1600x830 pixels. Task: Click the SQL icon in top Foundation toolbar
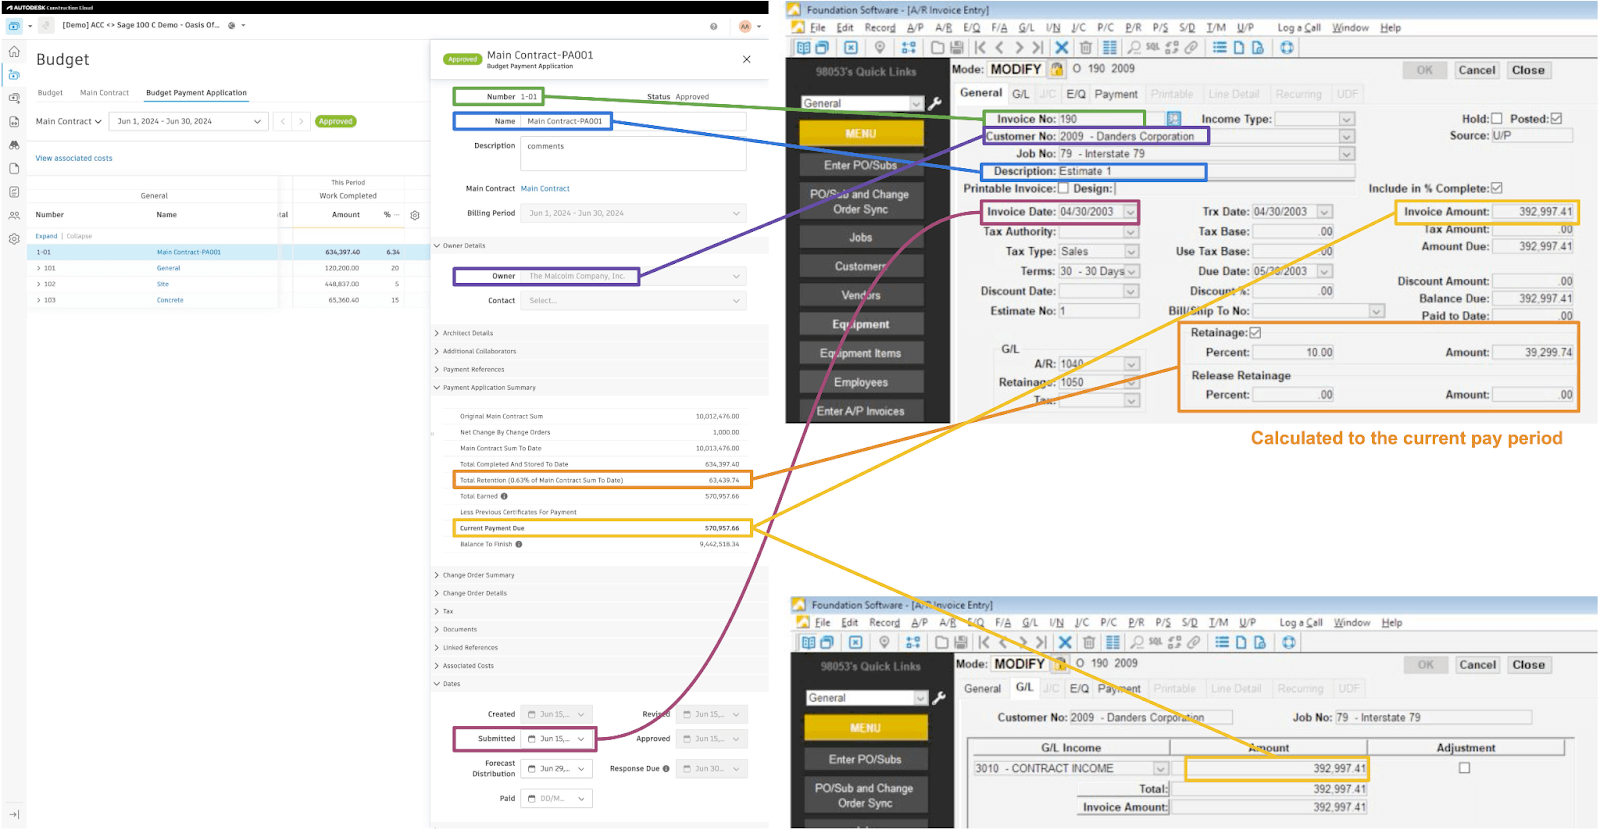coord(1152,47)
